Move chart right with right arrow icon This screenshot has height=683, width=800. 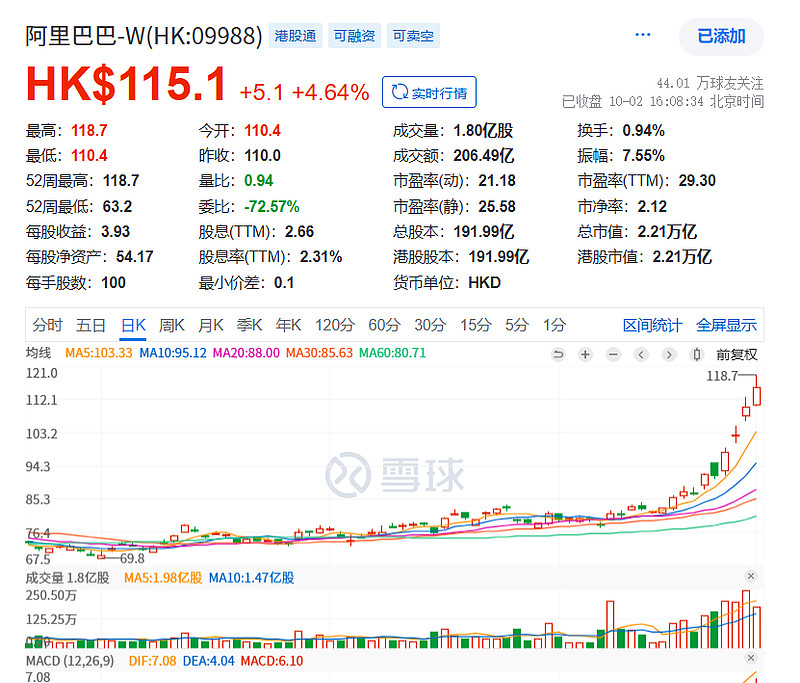point(669,354)
